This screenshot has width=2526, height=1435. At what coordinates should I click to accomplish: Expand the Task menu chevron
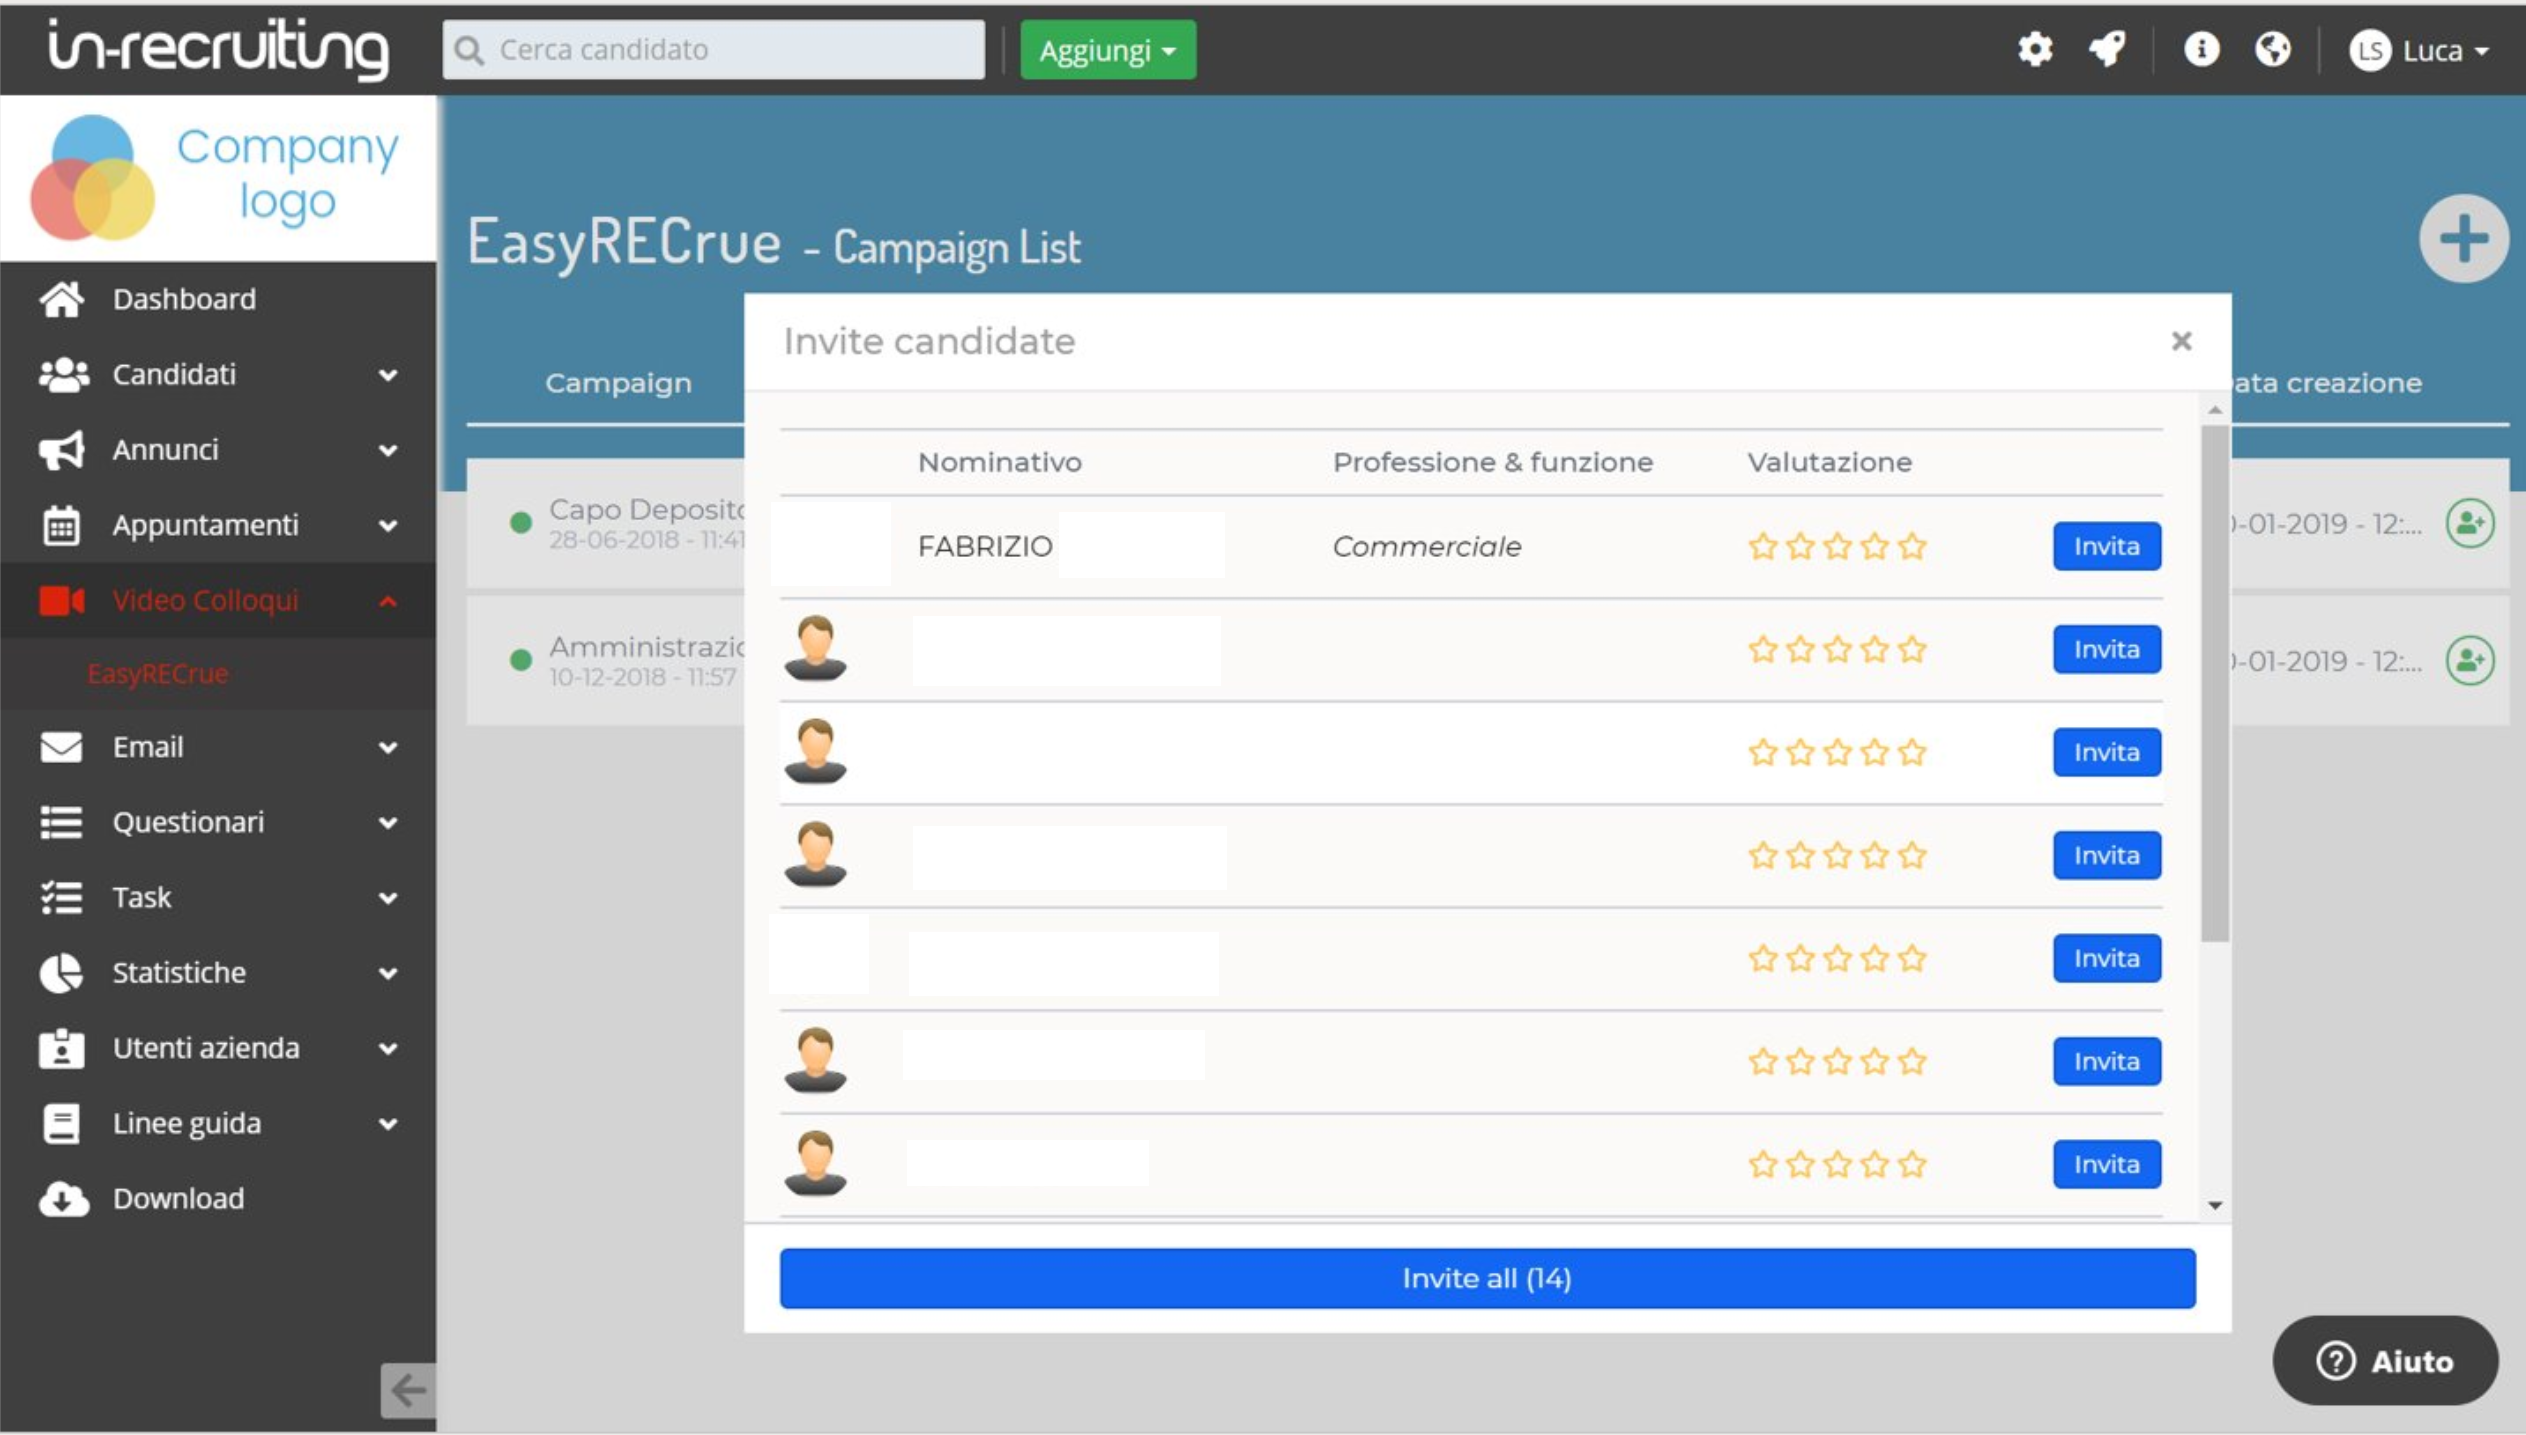click(388, 898)
